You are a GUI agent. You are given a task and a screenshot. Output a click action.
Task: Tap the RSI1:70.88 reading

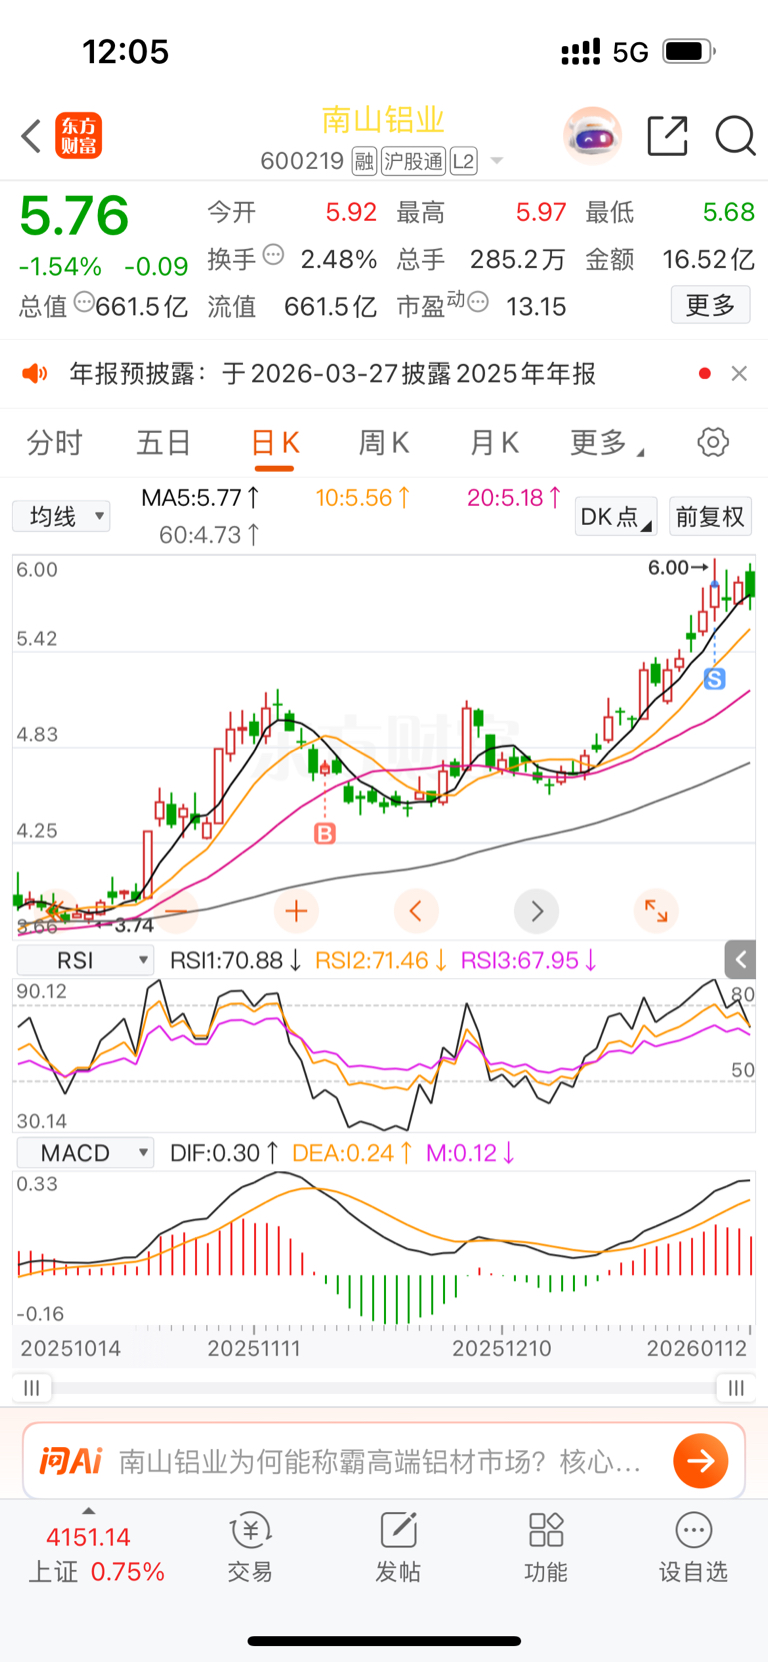(236, 960)
